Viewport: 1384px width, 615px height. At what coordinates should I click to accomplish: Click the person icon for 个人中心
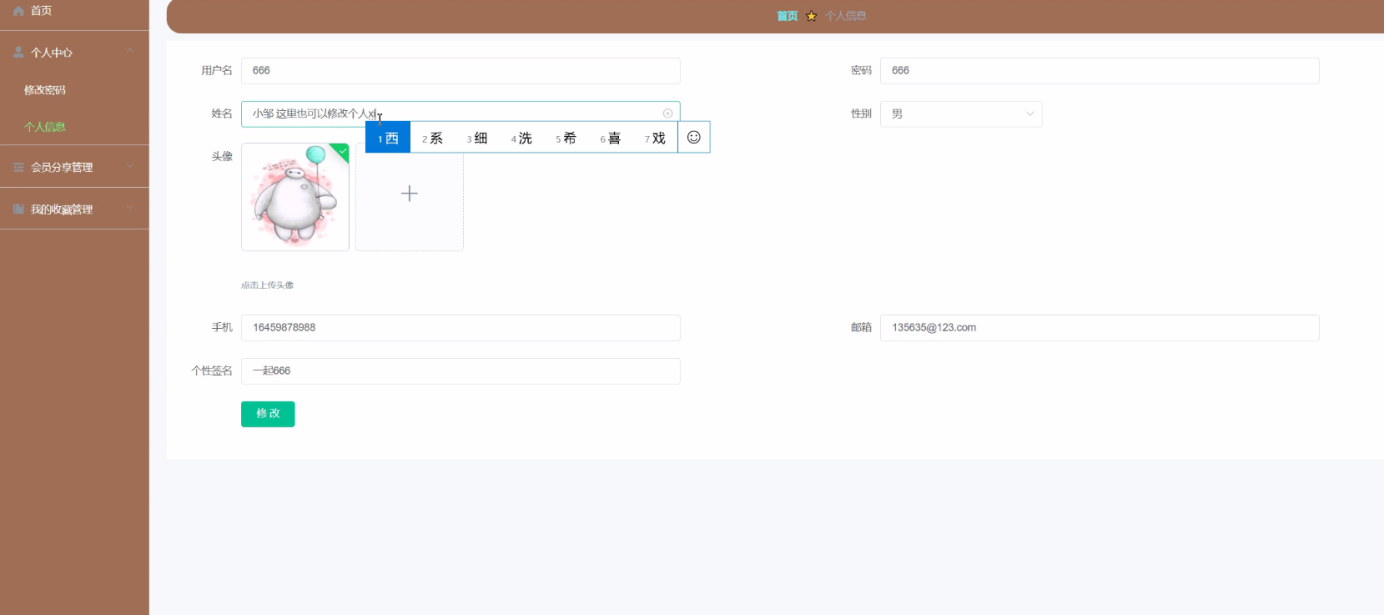coord(18,52)
